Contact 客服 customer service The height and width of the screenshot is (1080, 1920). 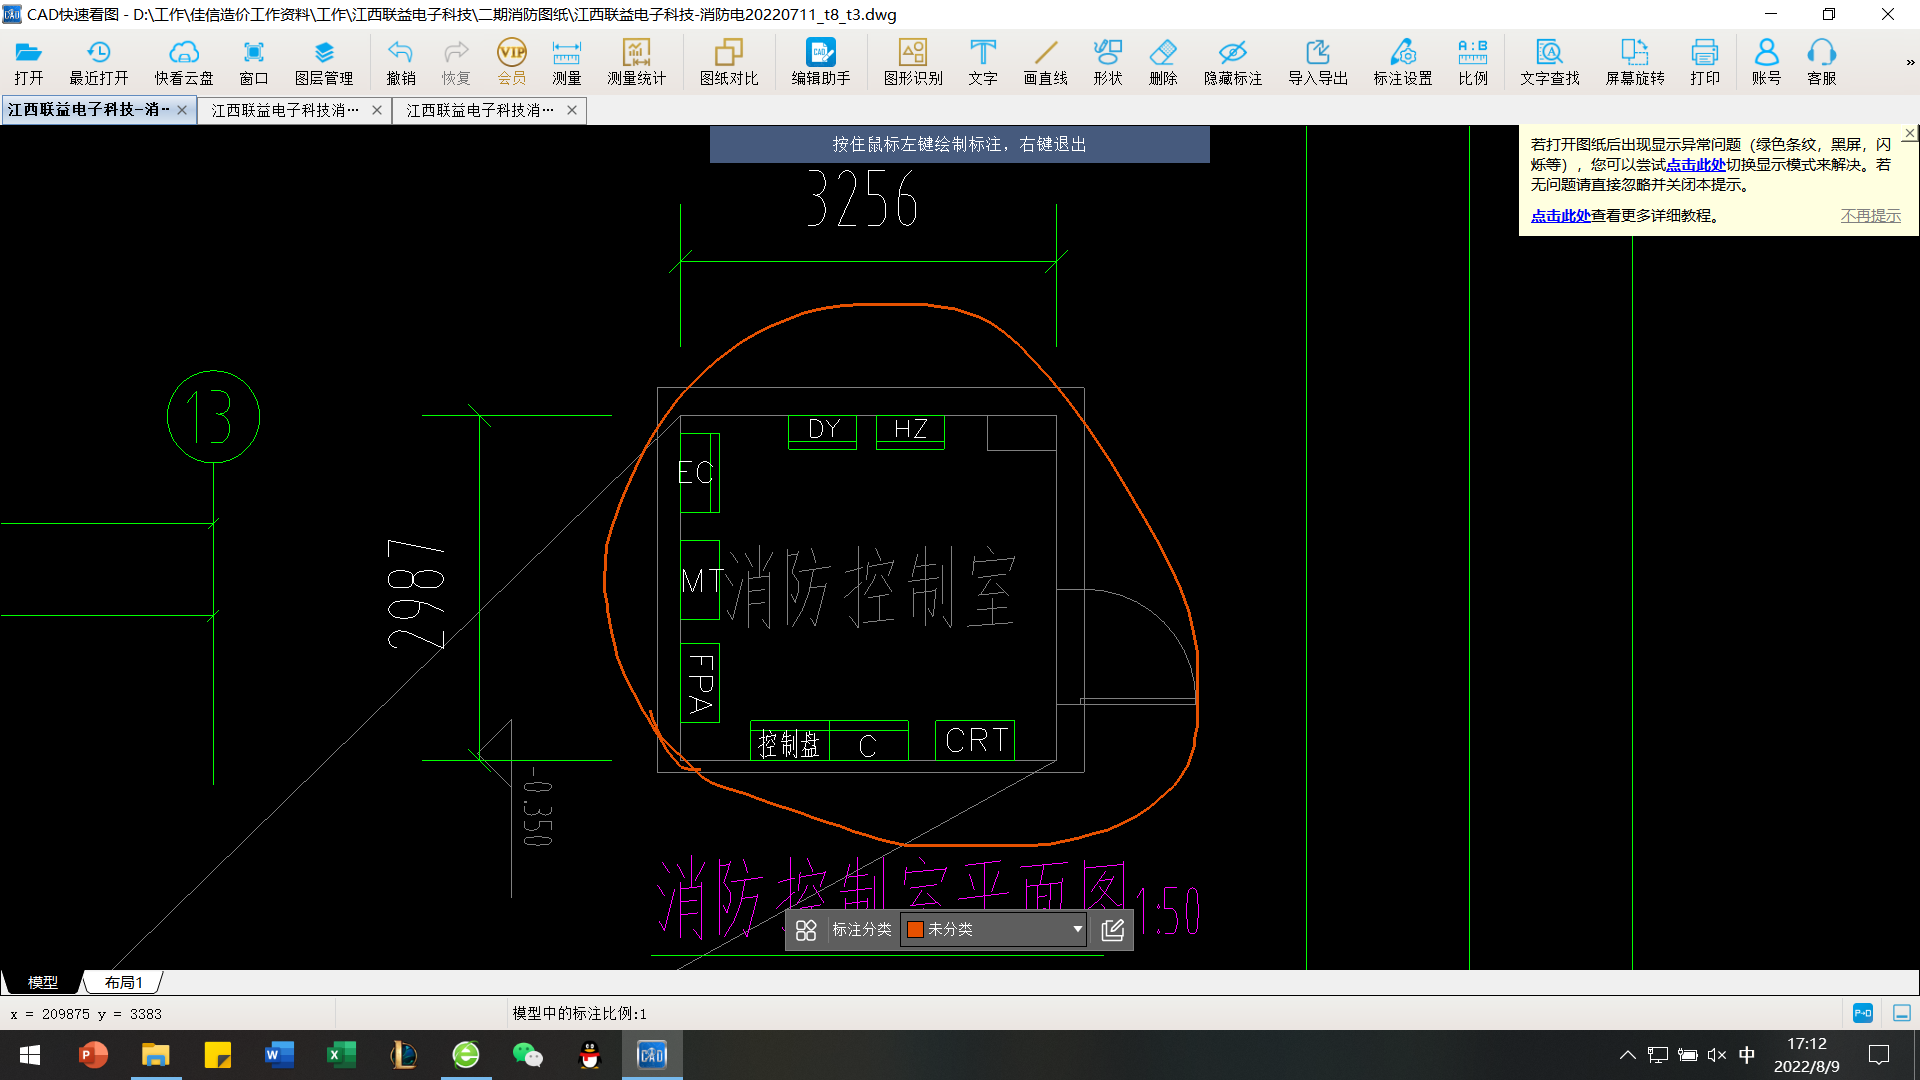point(1822,62)
